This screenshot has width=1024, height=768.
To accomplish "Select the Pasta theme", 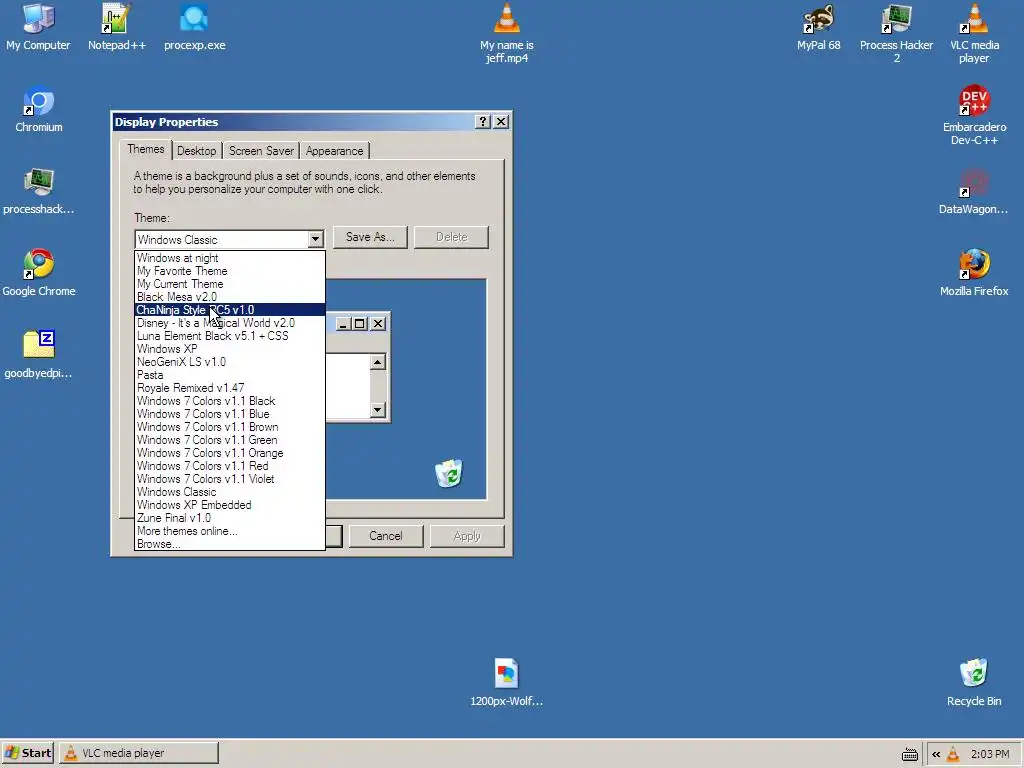I will tap(230, 375).
